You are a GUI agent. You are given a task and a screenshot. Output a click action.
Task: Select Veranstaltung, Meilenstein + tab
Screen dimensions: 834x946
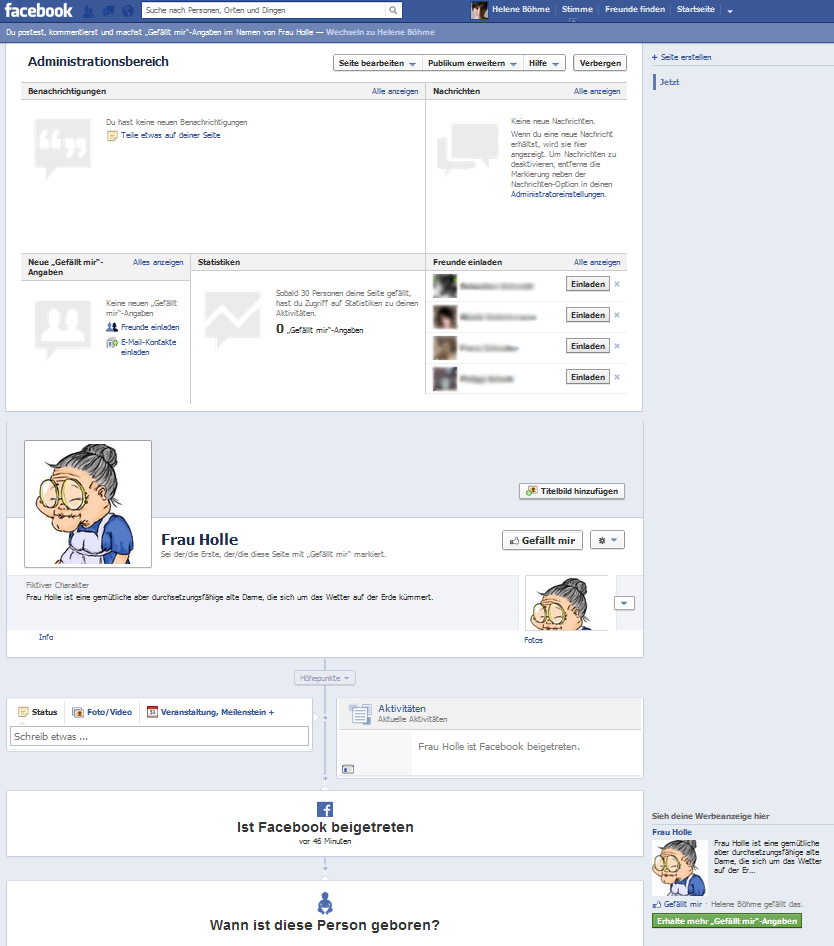tap(211, 712)
